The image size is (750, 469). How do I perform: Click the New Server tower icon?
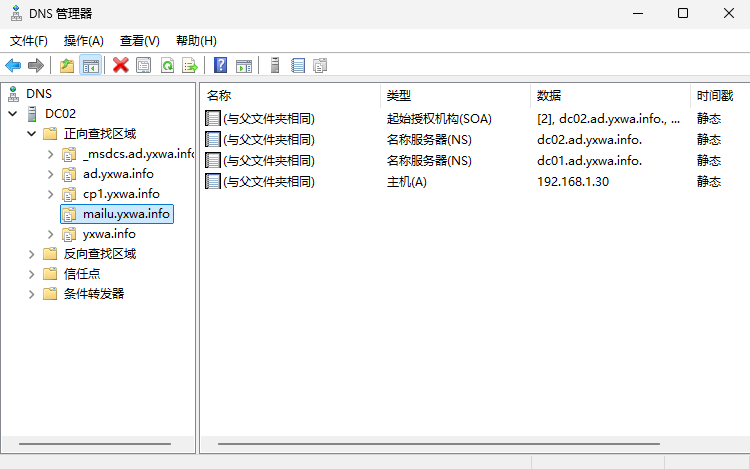[x=274, y=66]
